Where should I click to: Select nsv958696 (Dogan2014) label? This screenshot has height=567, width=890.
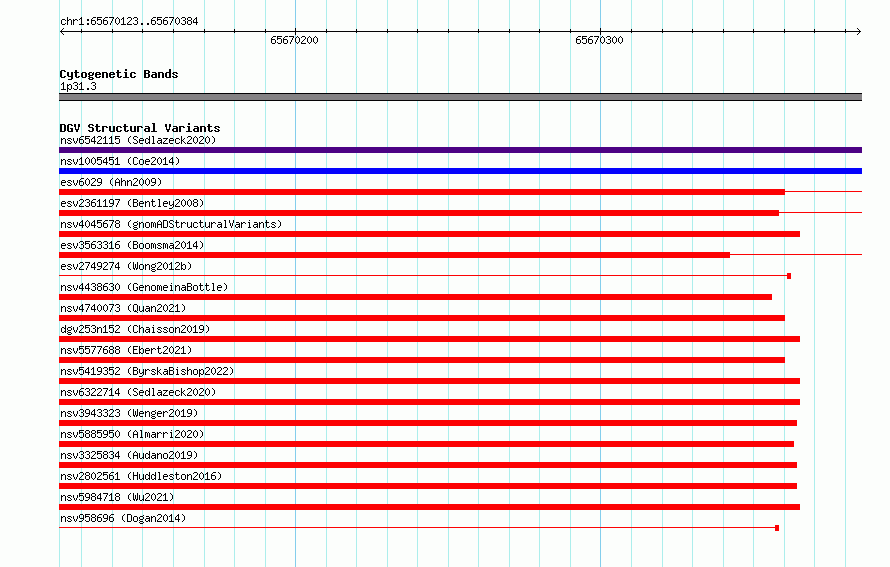click(123, 518)
